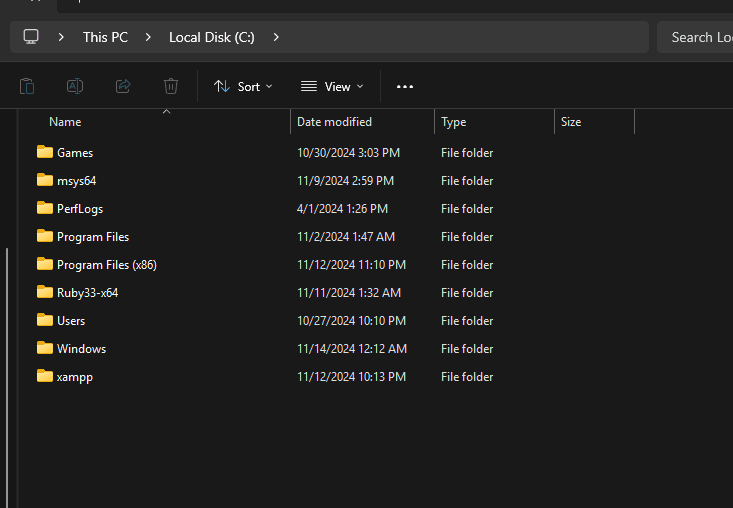Select the xampp folder name
733x508 pixels.
(75, 378)
